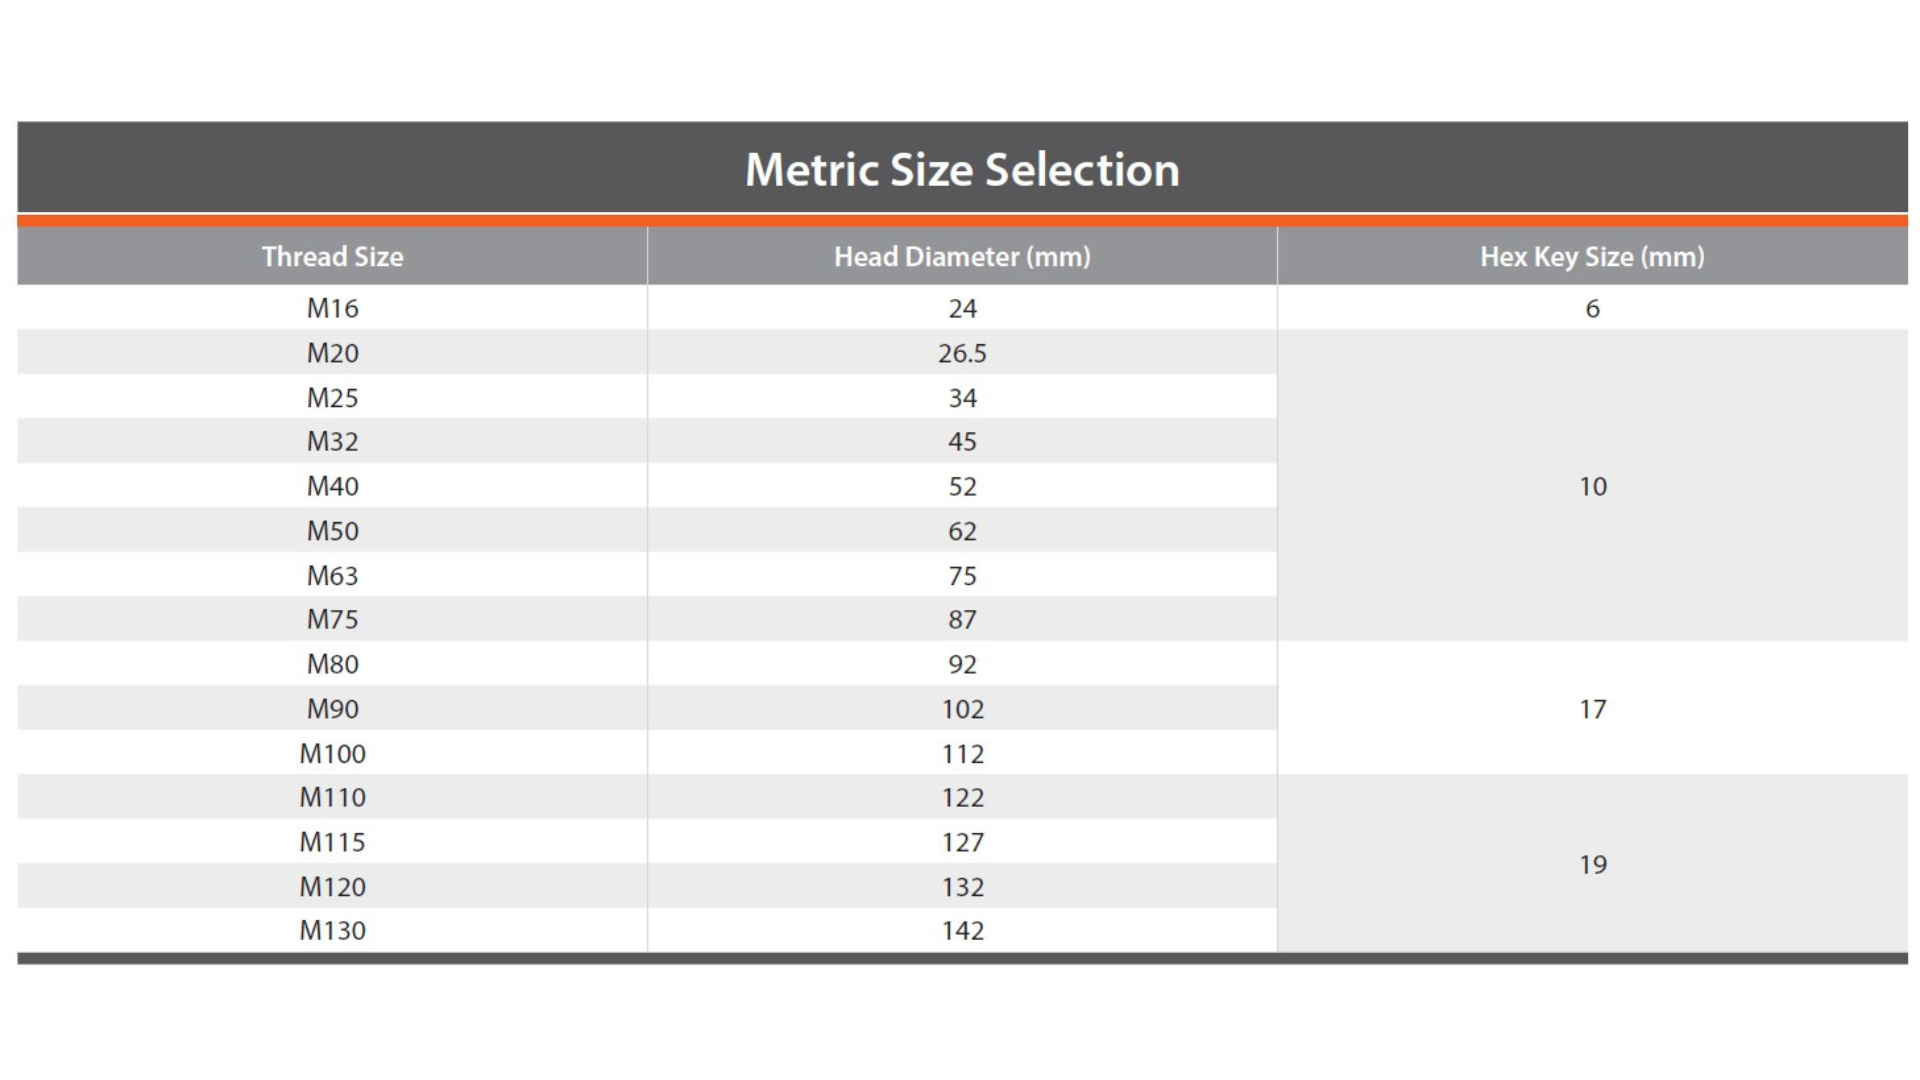Viewport: 1920px width, 1080px height.
Task: Click the 26.5 head diameter value
Action: (962, 353)
